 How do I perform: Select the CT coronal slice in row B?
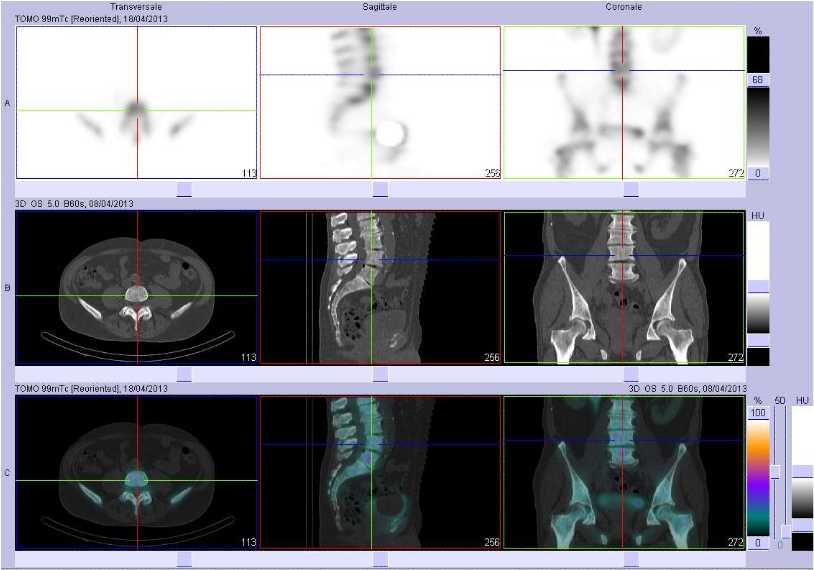(624, 287)
